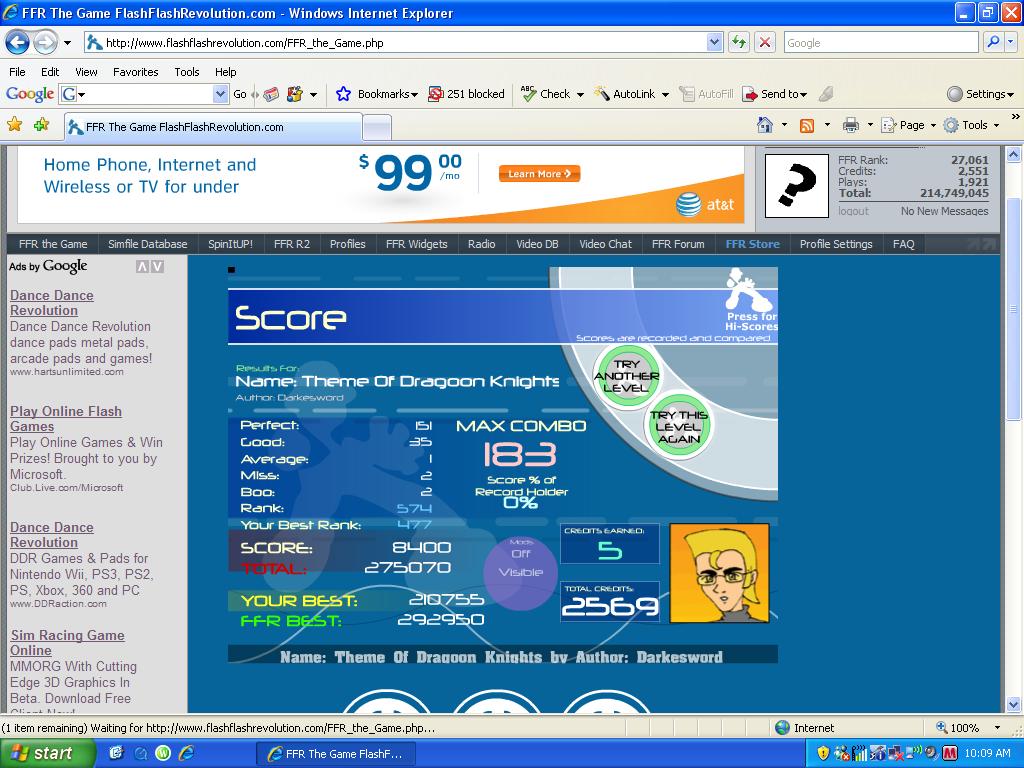Click the Try This Level Again button
The width and height of the screenshot is (1024, 768).
[x=679, y=426]
